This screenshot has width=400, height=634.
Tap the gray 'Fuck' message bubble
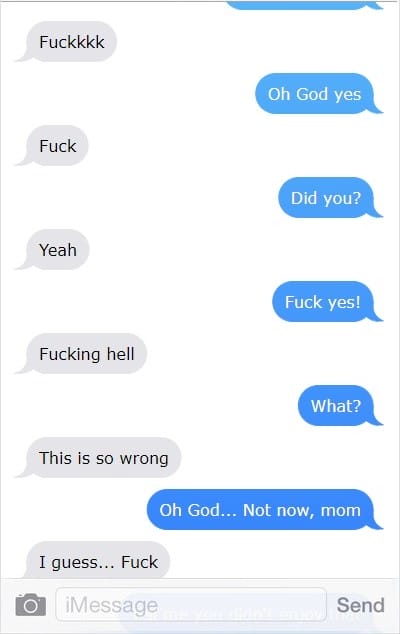(x=57, y=146)
